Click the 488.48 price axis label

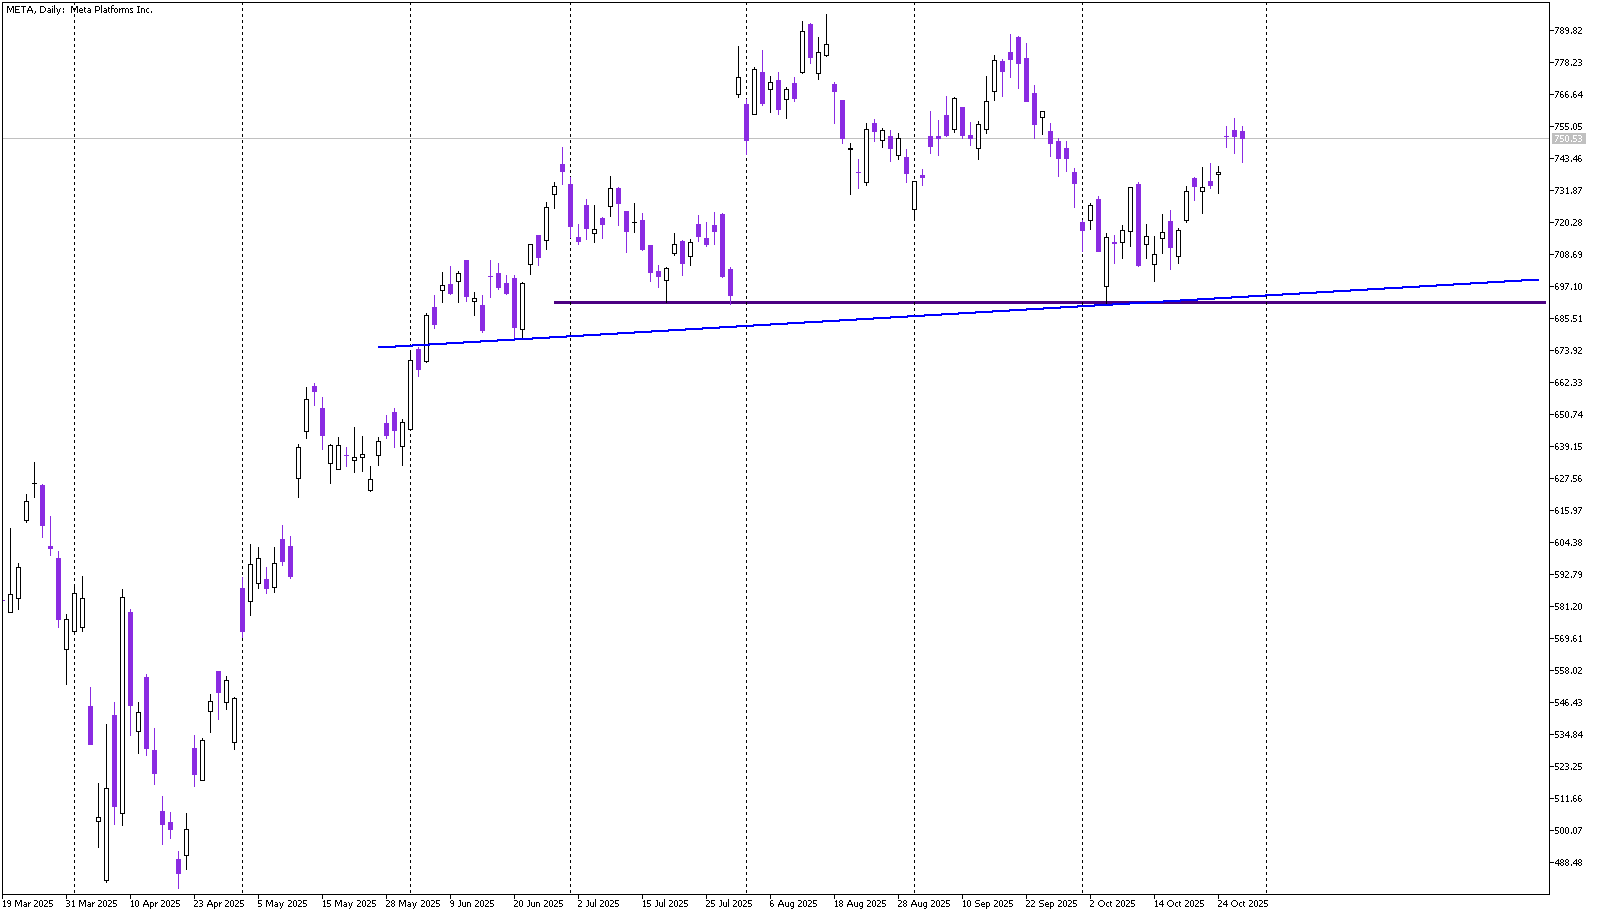pos(1567,863)
